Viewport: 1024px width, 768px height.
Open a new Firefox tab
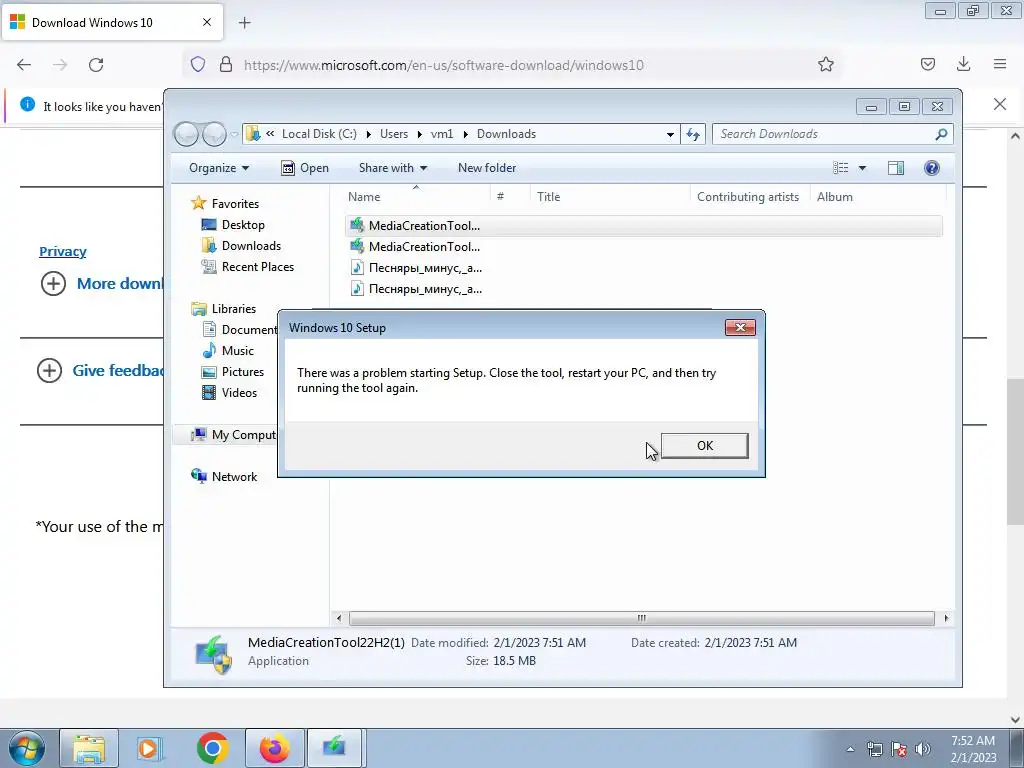244,23
